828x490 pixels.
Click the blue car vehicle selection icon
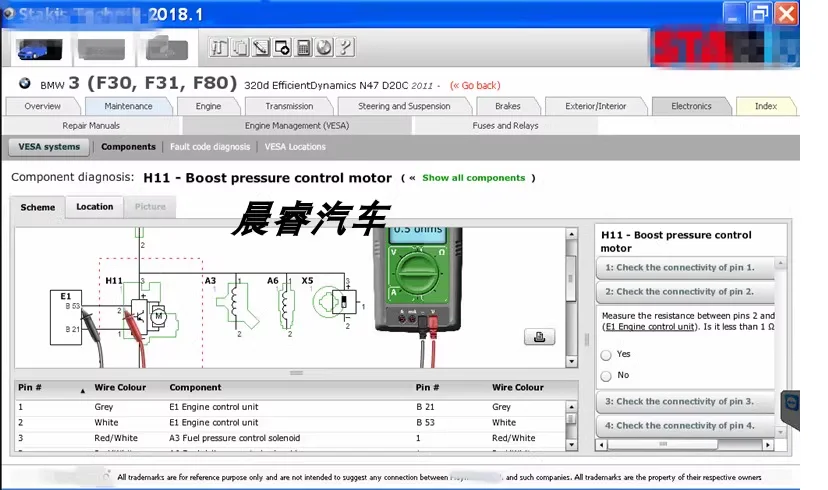(x=39, y=48)
